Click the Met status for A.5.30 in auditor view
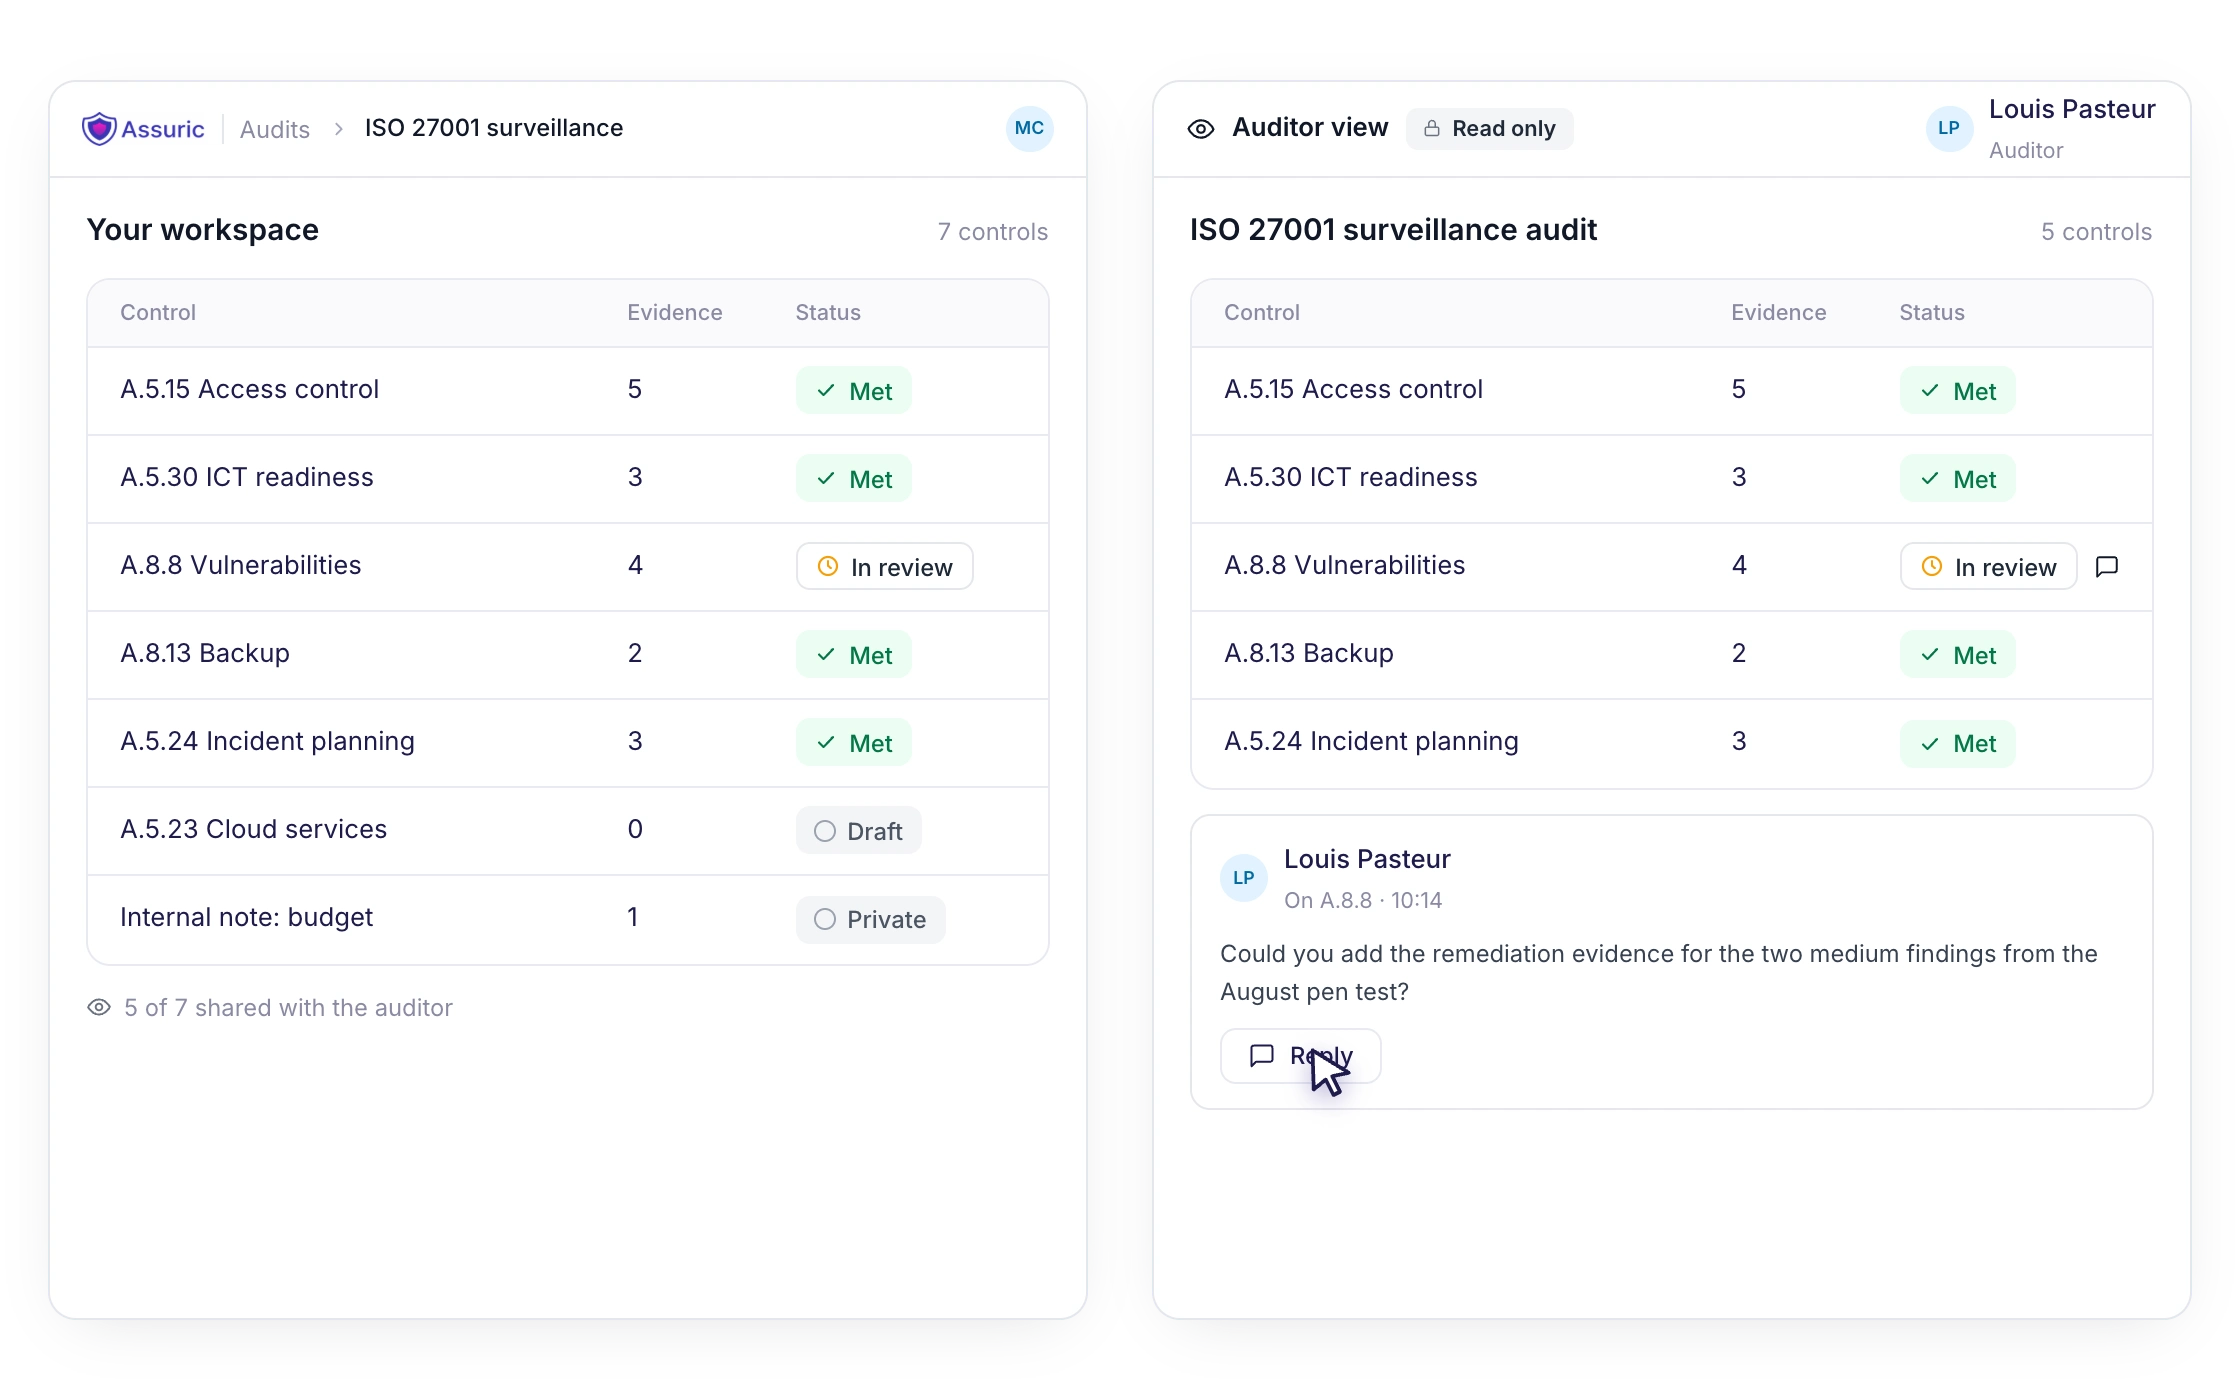 pos(1958,479)
